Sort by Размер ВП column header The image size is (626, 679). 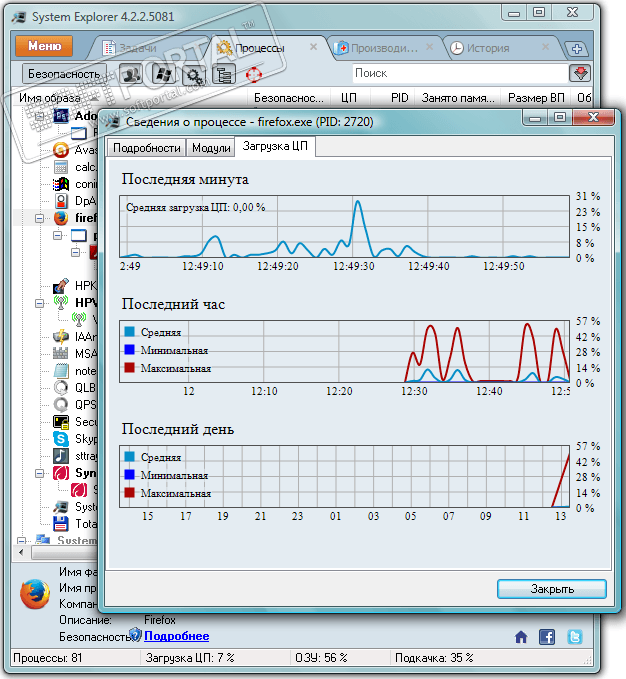coord(536,98)
